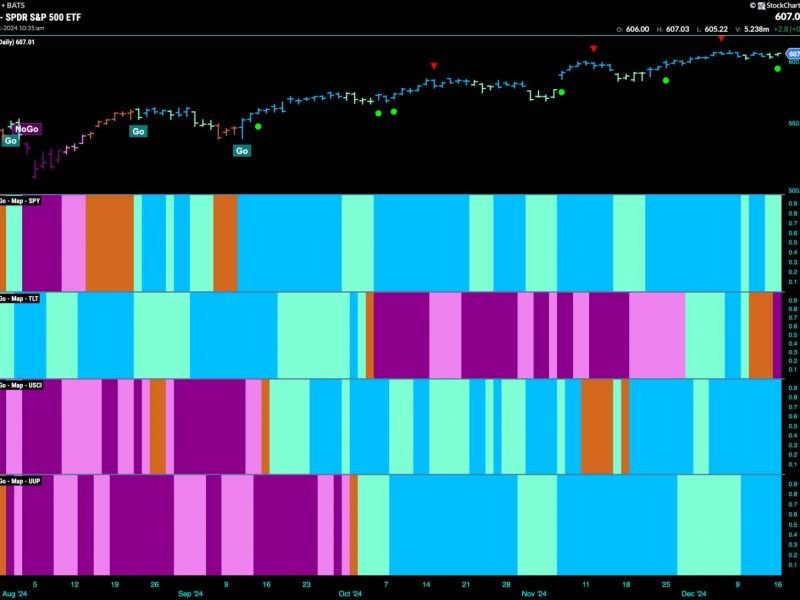Click the narrow orange band in UUP map, October
This screenshot has width=800, height=600.
click(354, 525)
